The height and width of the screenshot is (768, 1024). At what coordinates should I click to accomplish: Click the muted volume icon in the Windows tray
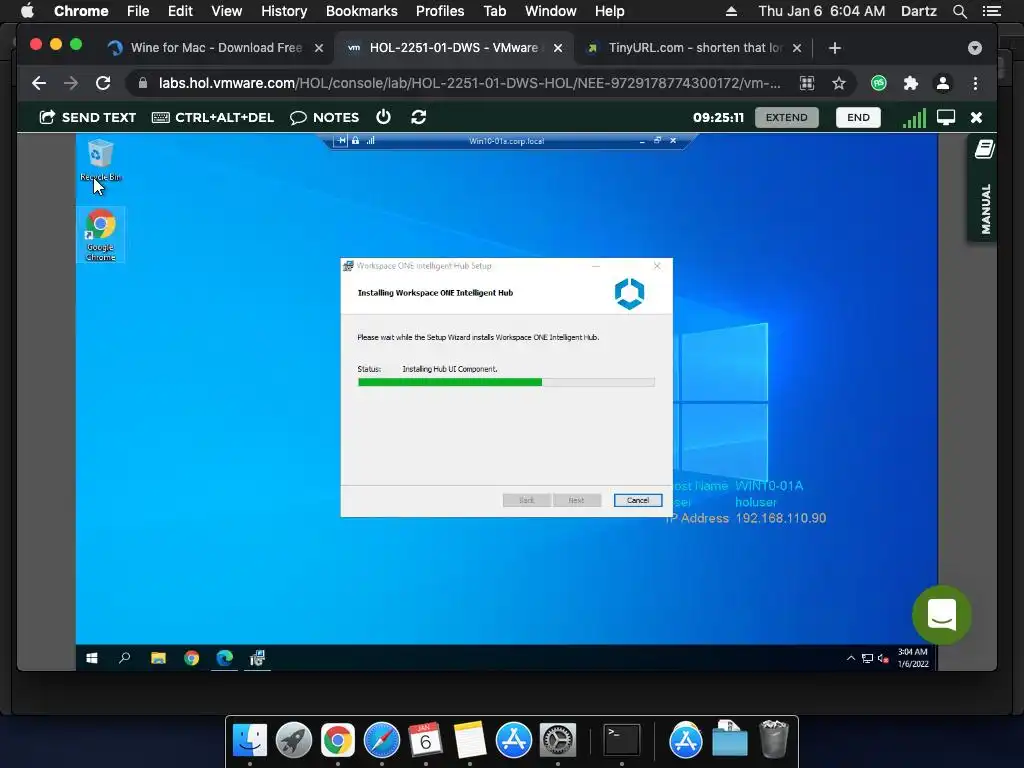click(x=883, y=658)
